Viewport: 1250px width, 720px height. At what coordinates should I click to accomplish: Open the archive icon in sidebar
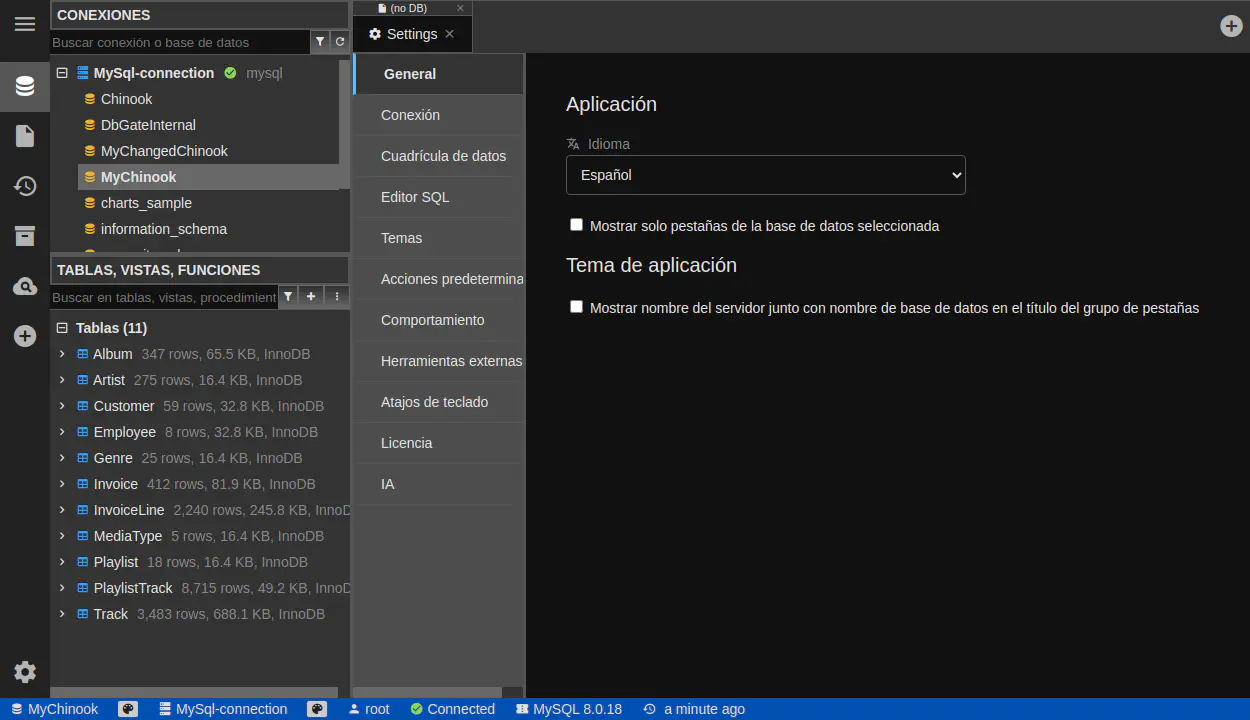pos(25,236)
